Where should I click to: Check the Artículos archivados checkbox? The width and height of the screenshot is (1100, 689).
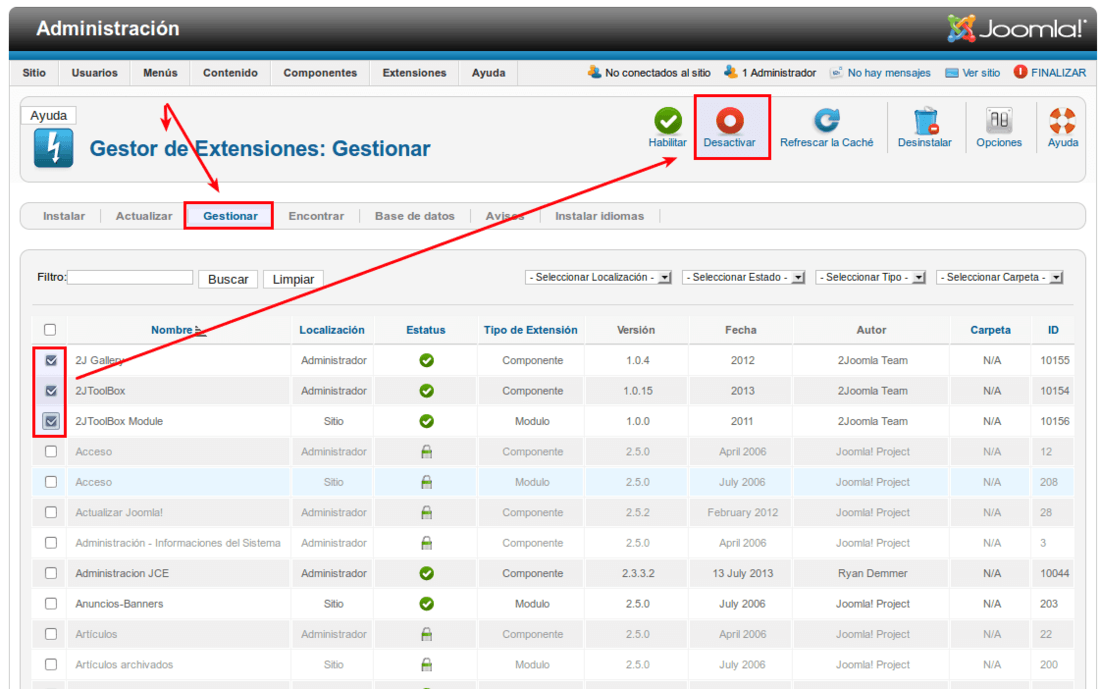[x=51, y=664]
